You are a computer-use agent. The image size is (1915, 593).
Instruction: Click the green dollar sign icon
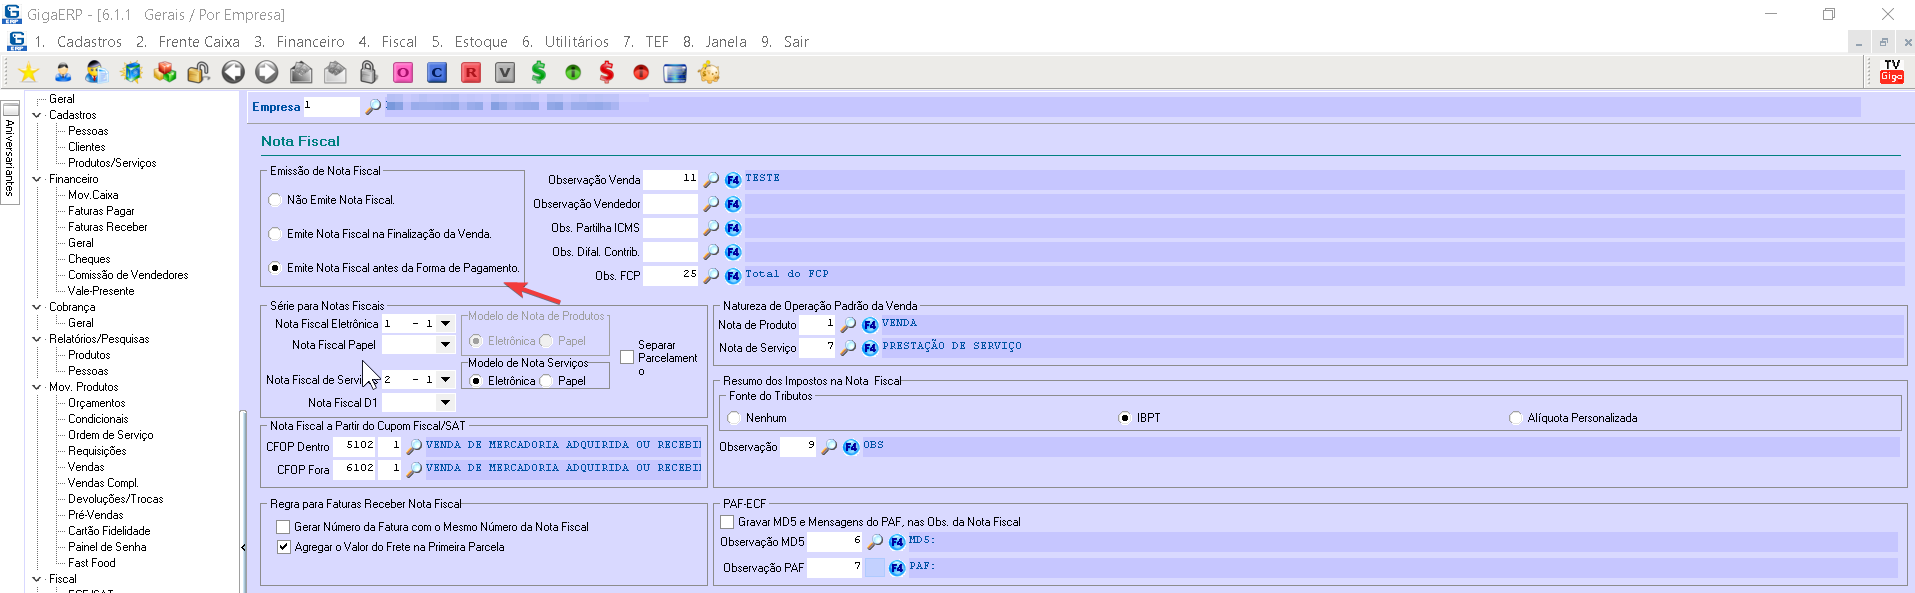pyautogui.click(x=539, y=72)
